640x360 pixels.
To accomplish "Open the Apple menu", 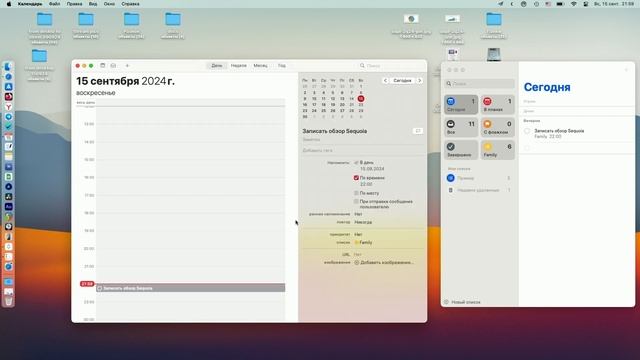I will point(9,4).
